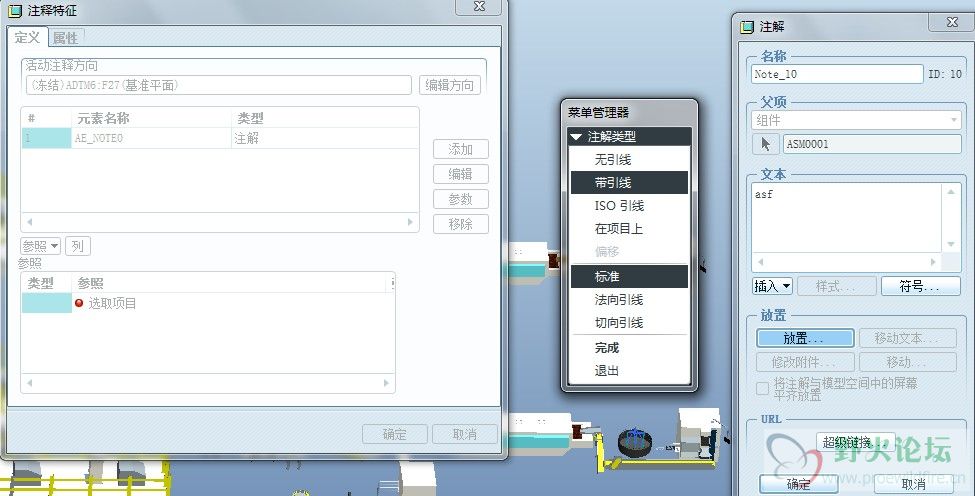Click element list left scroll arrow

click(29, 222)
